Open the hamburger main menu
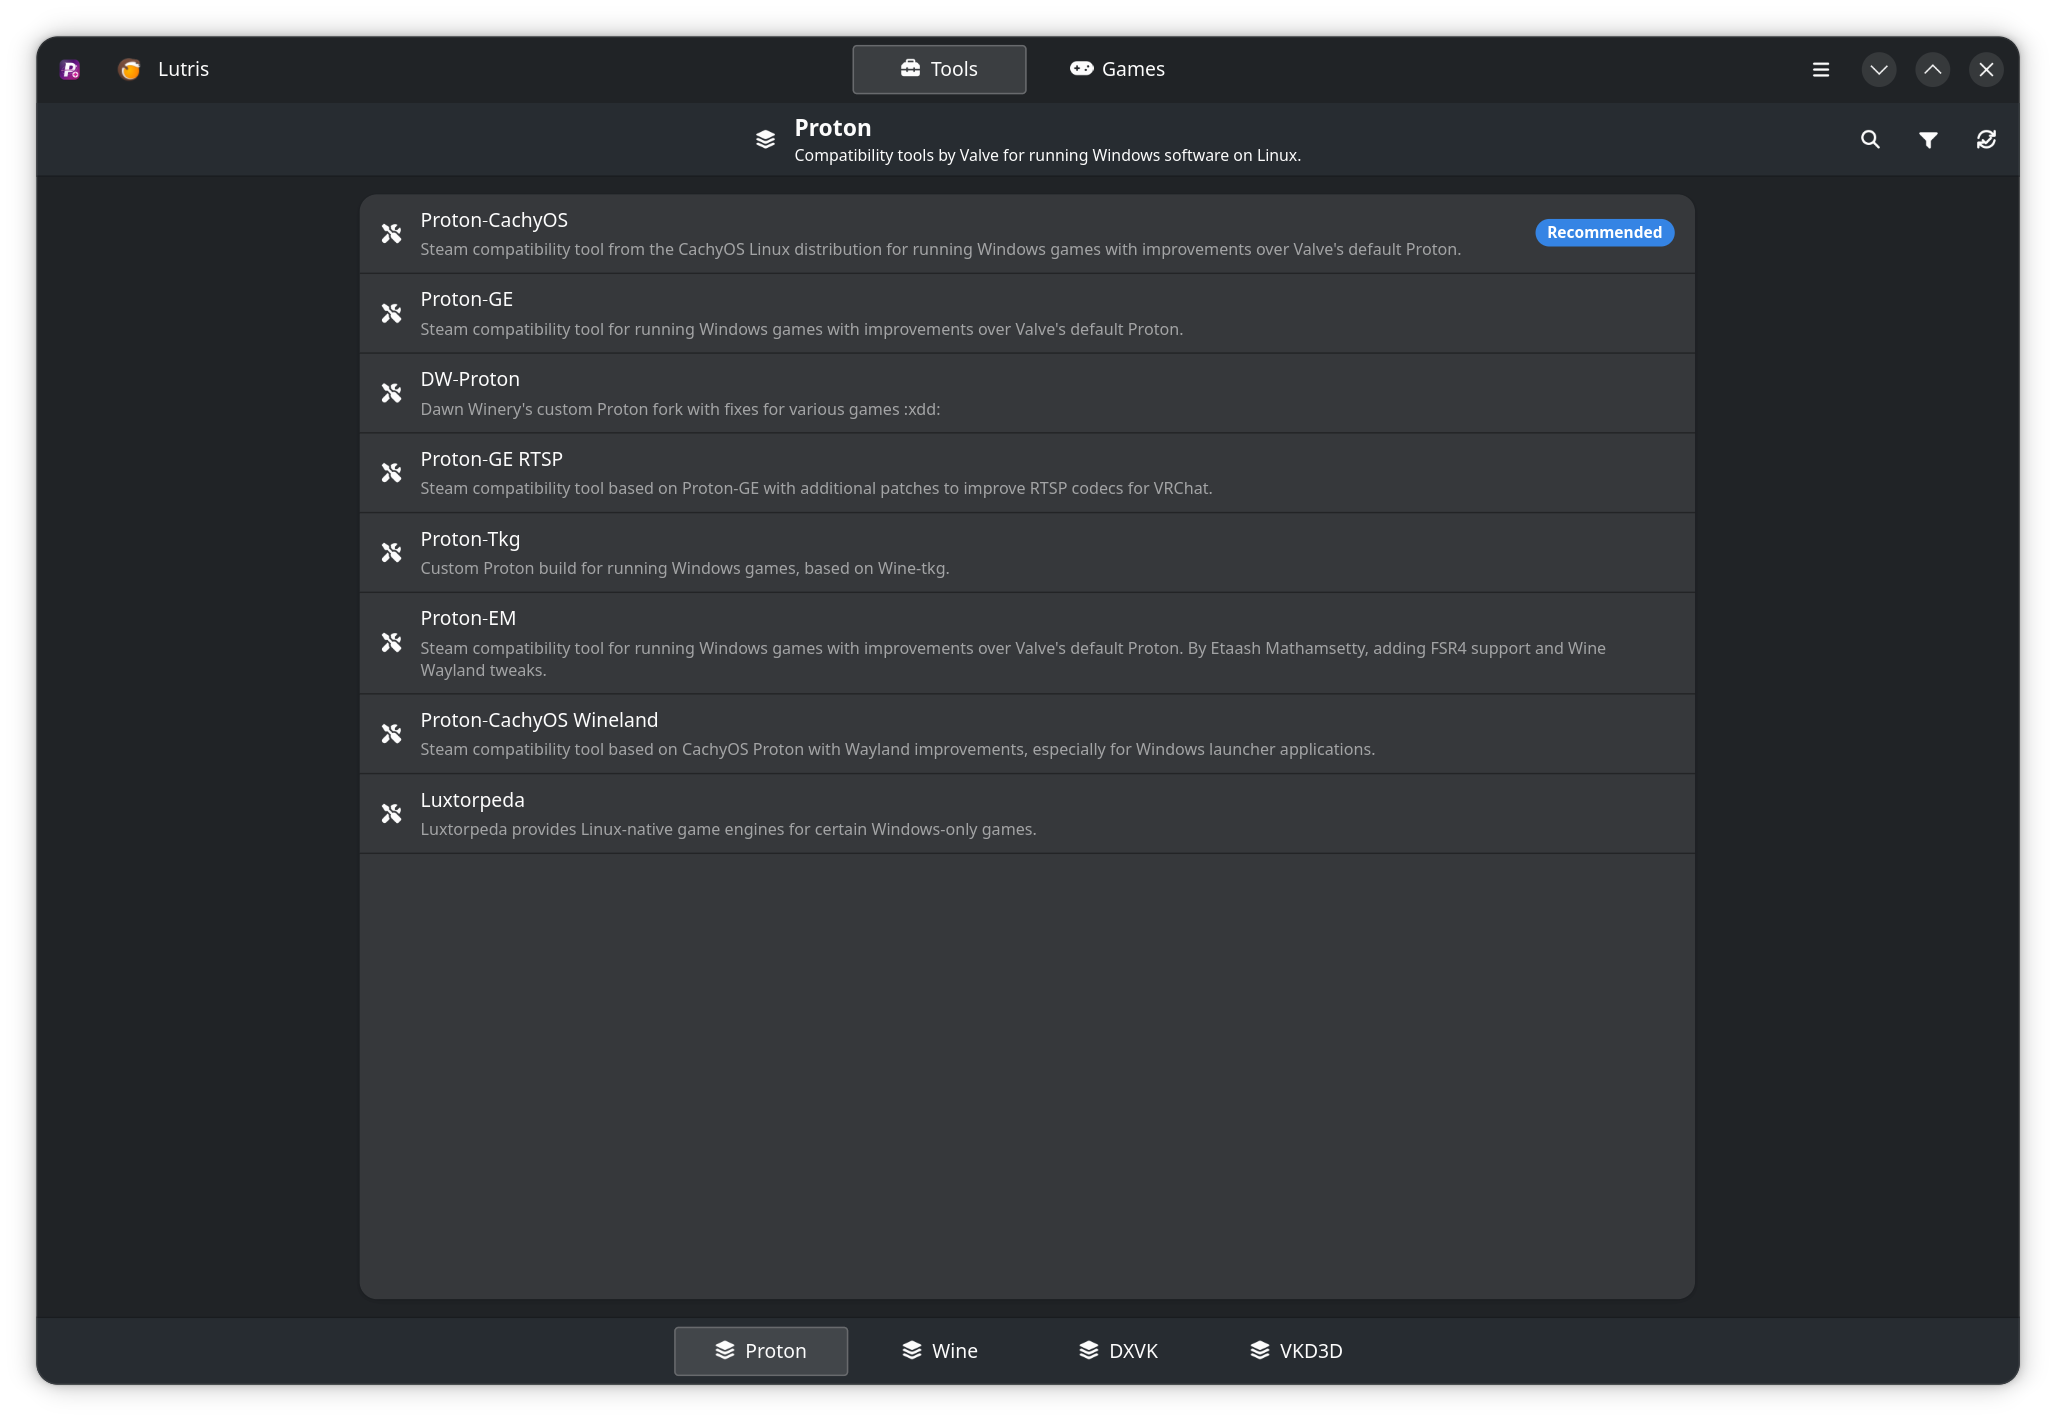The height and width of the screenshot is (1421, 2056). point(1821,69)
